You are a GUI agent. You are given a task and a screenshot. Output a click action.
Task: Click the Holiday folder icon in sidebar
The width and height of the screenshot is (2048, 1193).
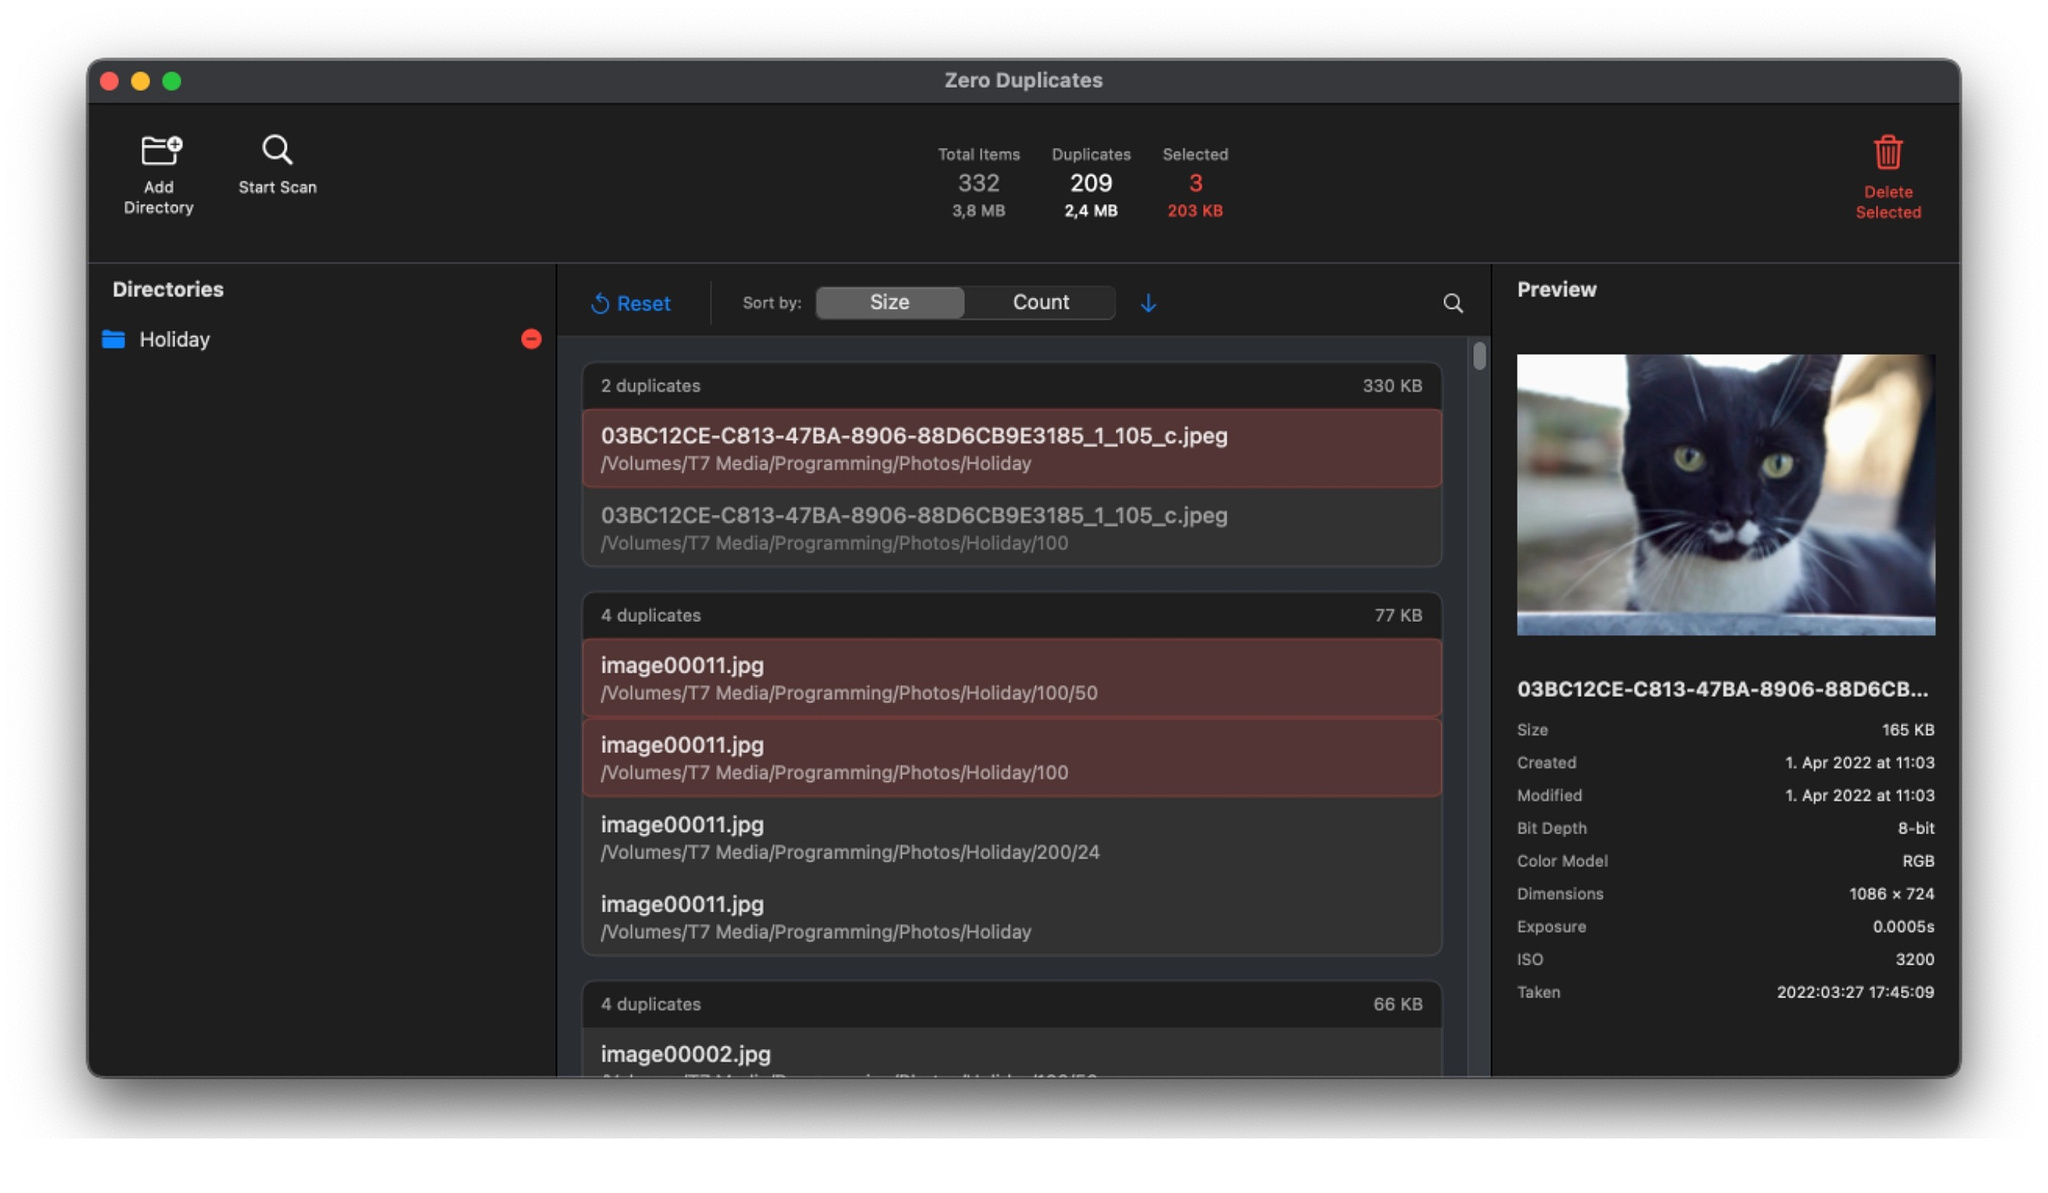pyautogui.click(x=116, y=338)
